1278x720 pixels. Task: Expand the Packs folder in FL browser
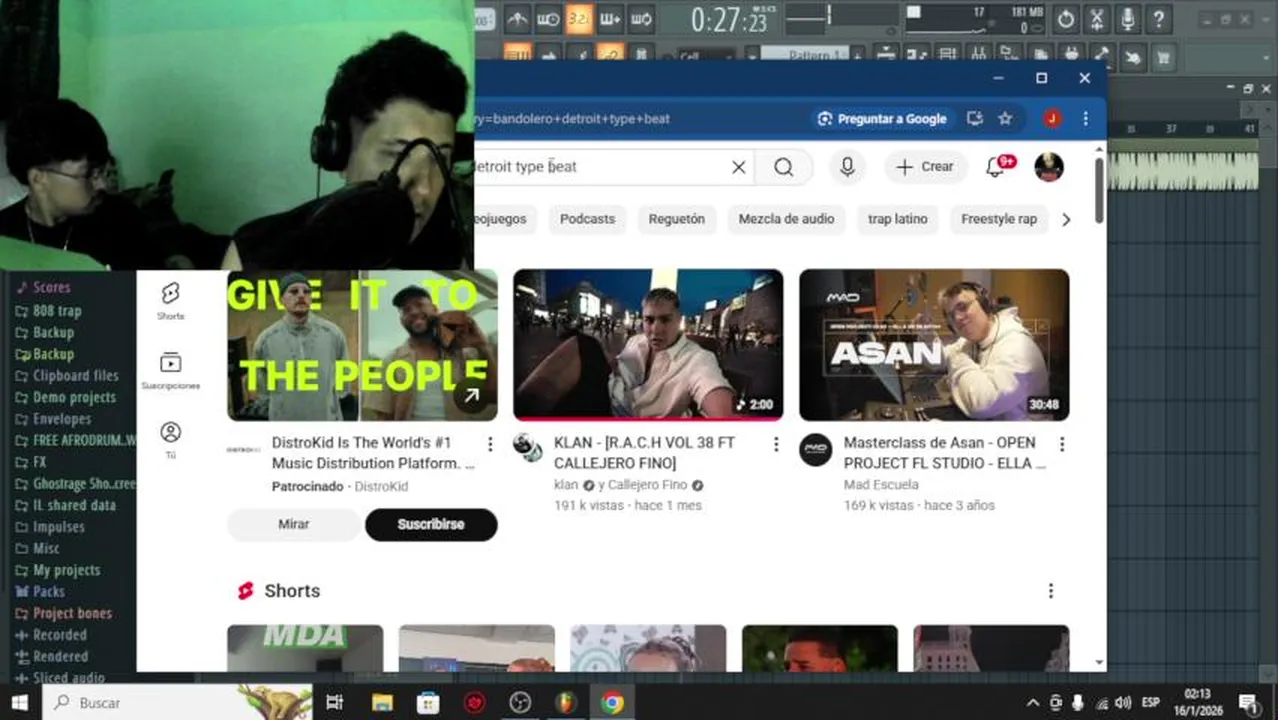pos(40,591)
